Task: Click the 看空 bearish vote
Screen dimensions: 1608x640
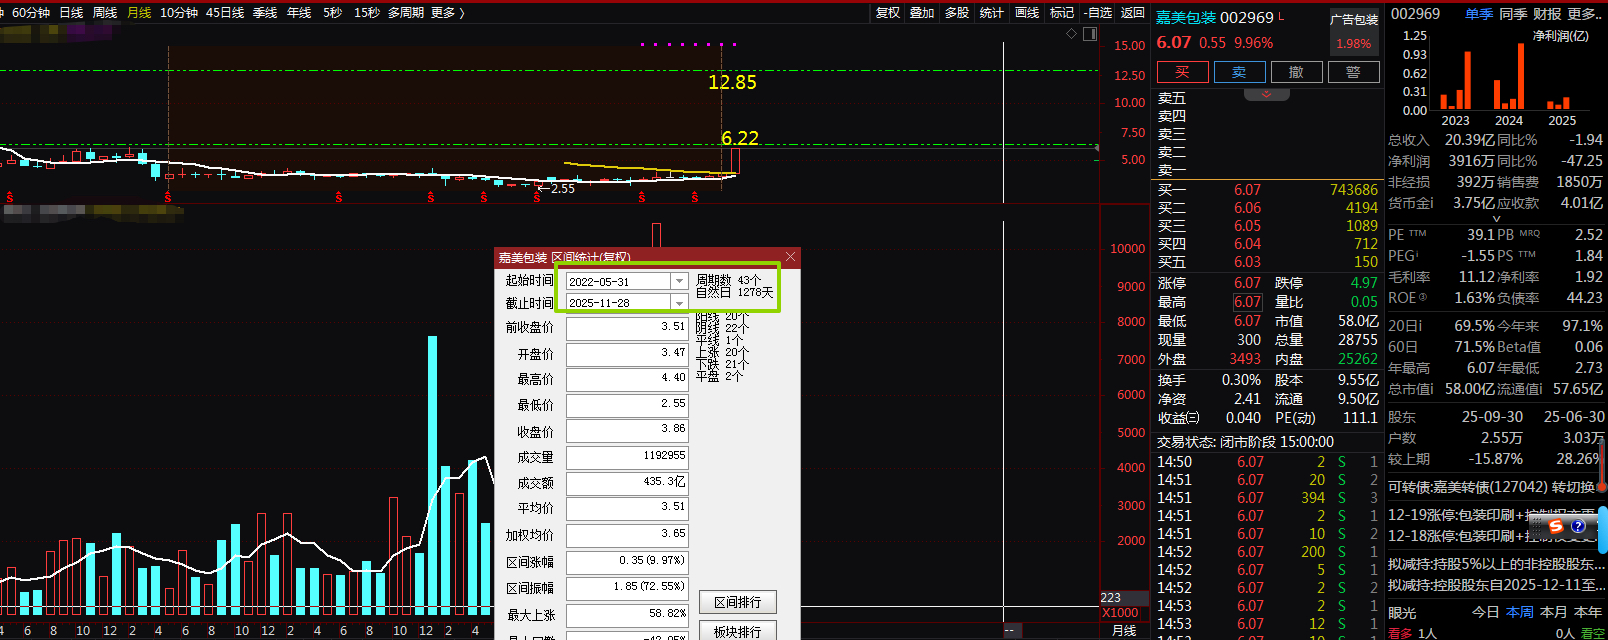Action: pos(1591,633)
